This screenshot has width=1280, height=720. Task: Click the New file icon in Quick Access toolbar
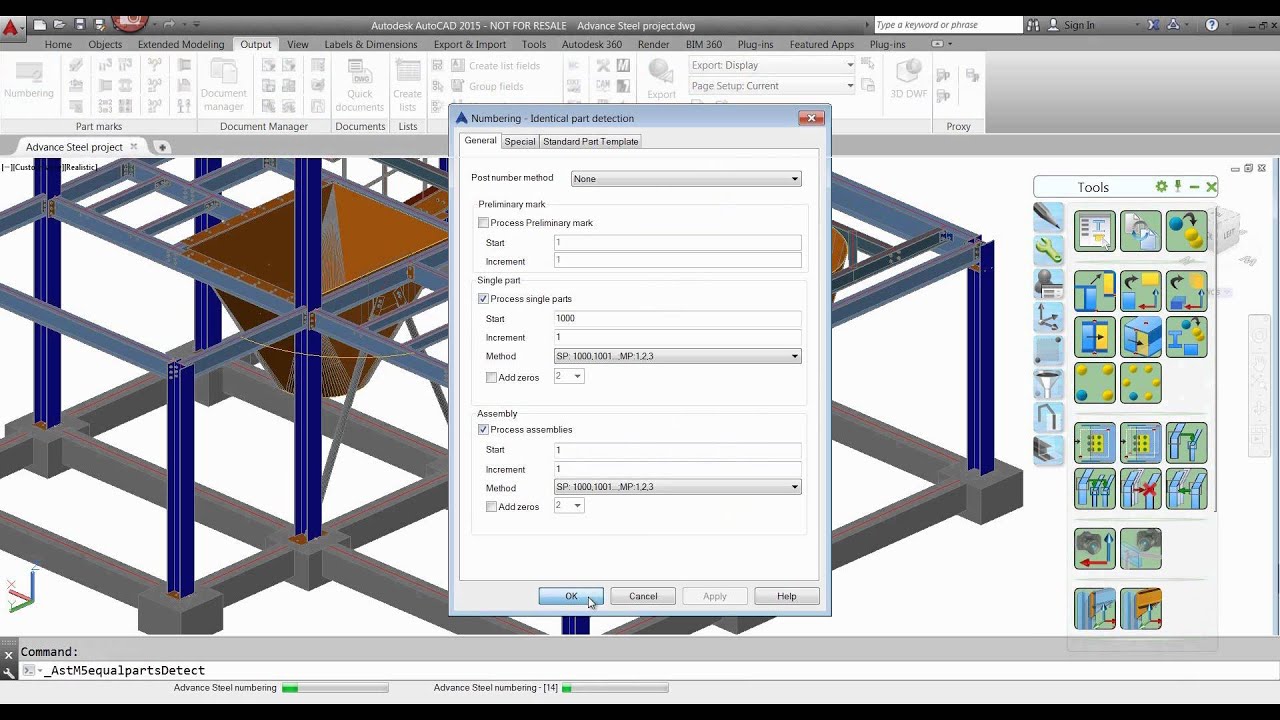40,24
